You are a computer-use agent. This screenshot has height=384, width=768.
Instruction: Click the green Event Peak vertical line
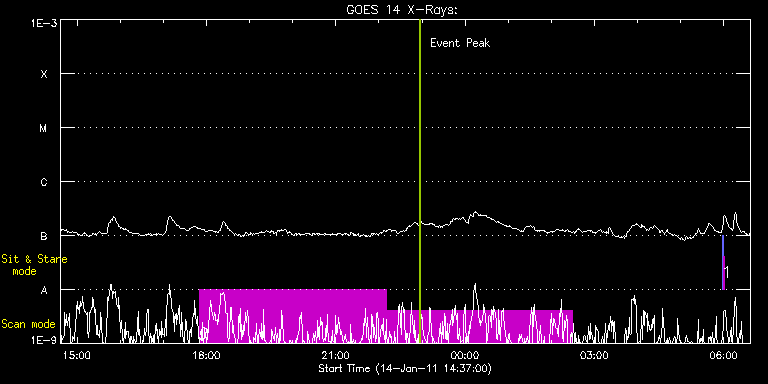click(420, 181)
